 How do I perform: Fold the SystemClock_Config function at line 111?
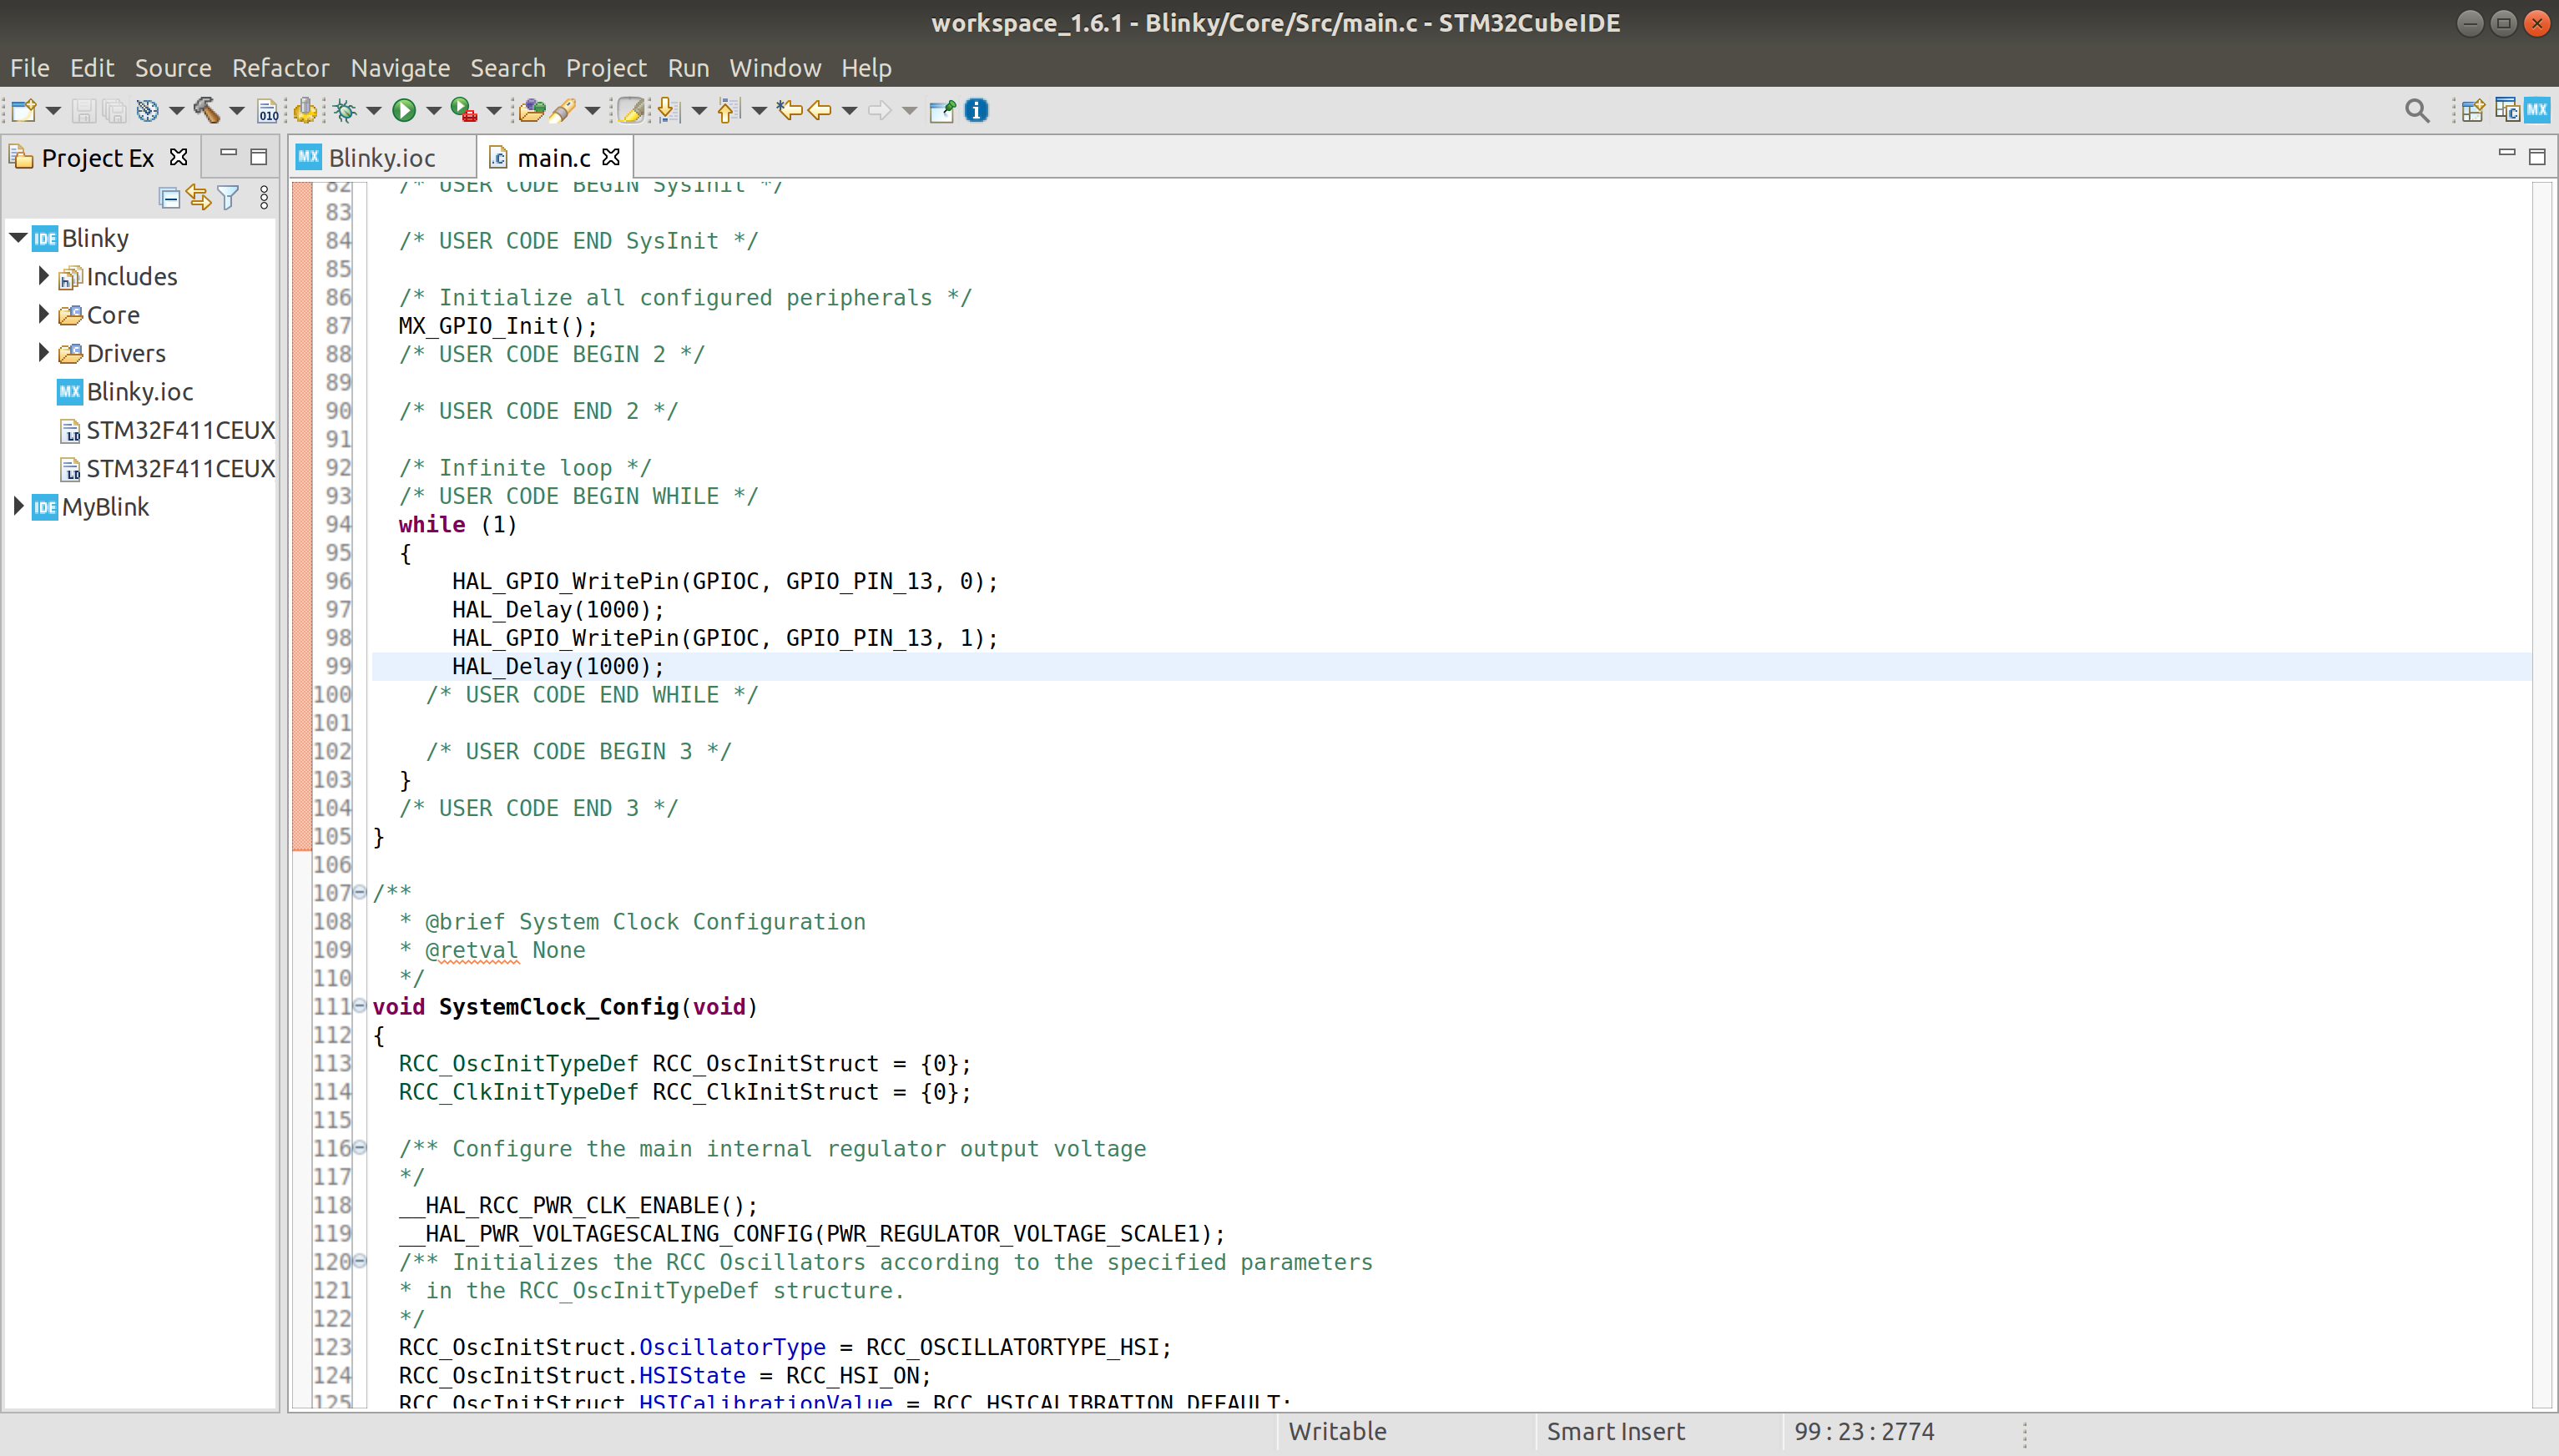click(x=359, y=1006)
